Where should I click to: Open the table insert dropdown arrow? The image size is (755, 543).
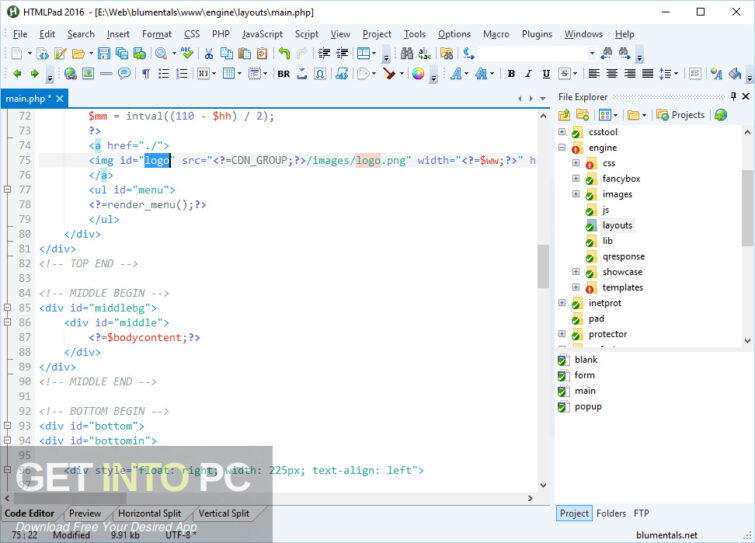[239, 74]
